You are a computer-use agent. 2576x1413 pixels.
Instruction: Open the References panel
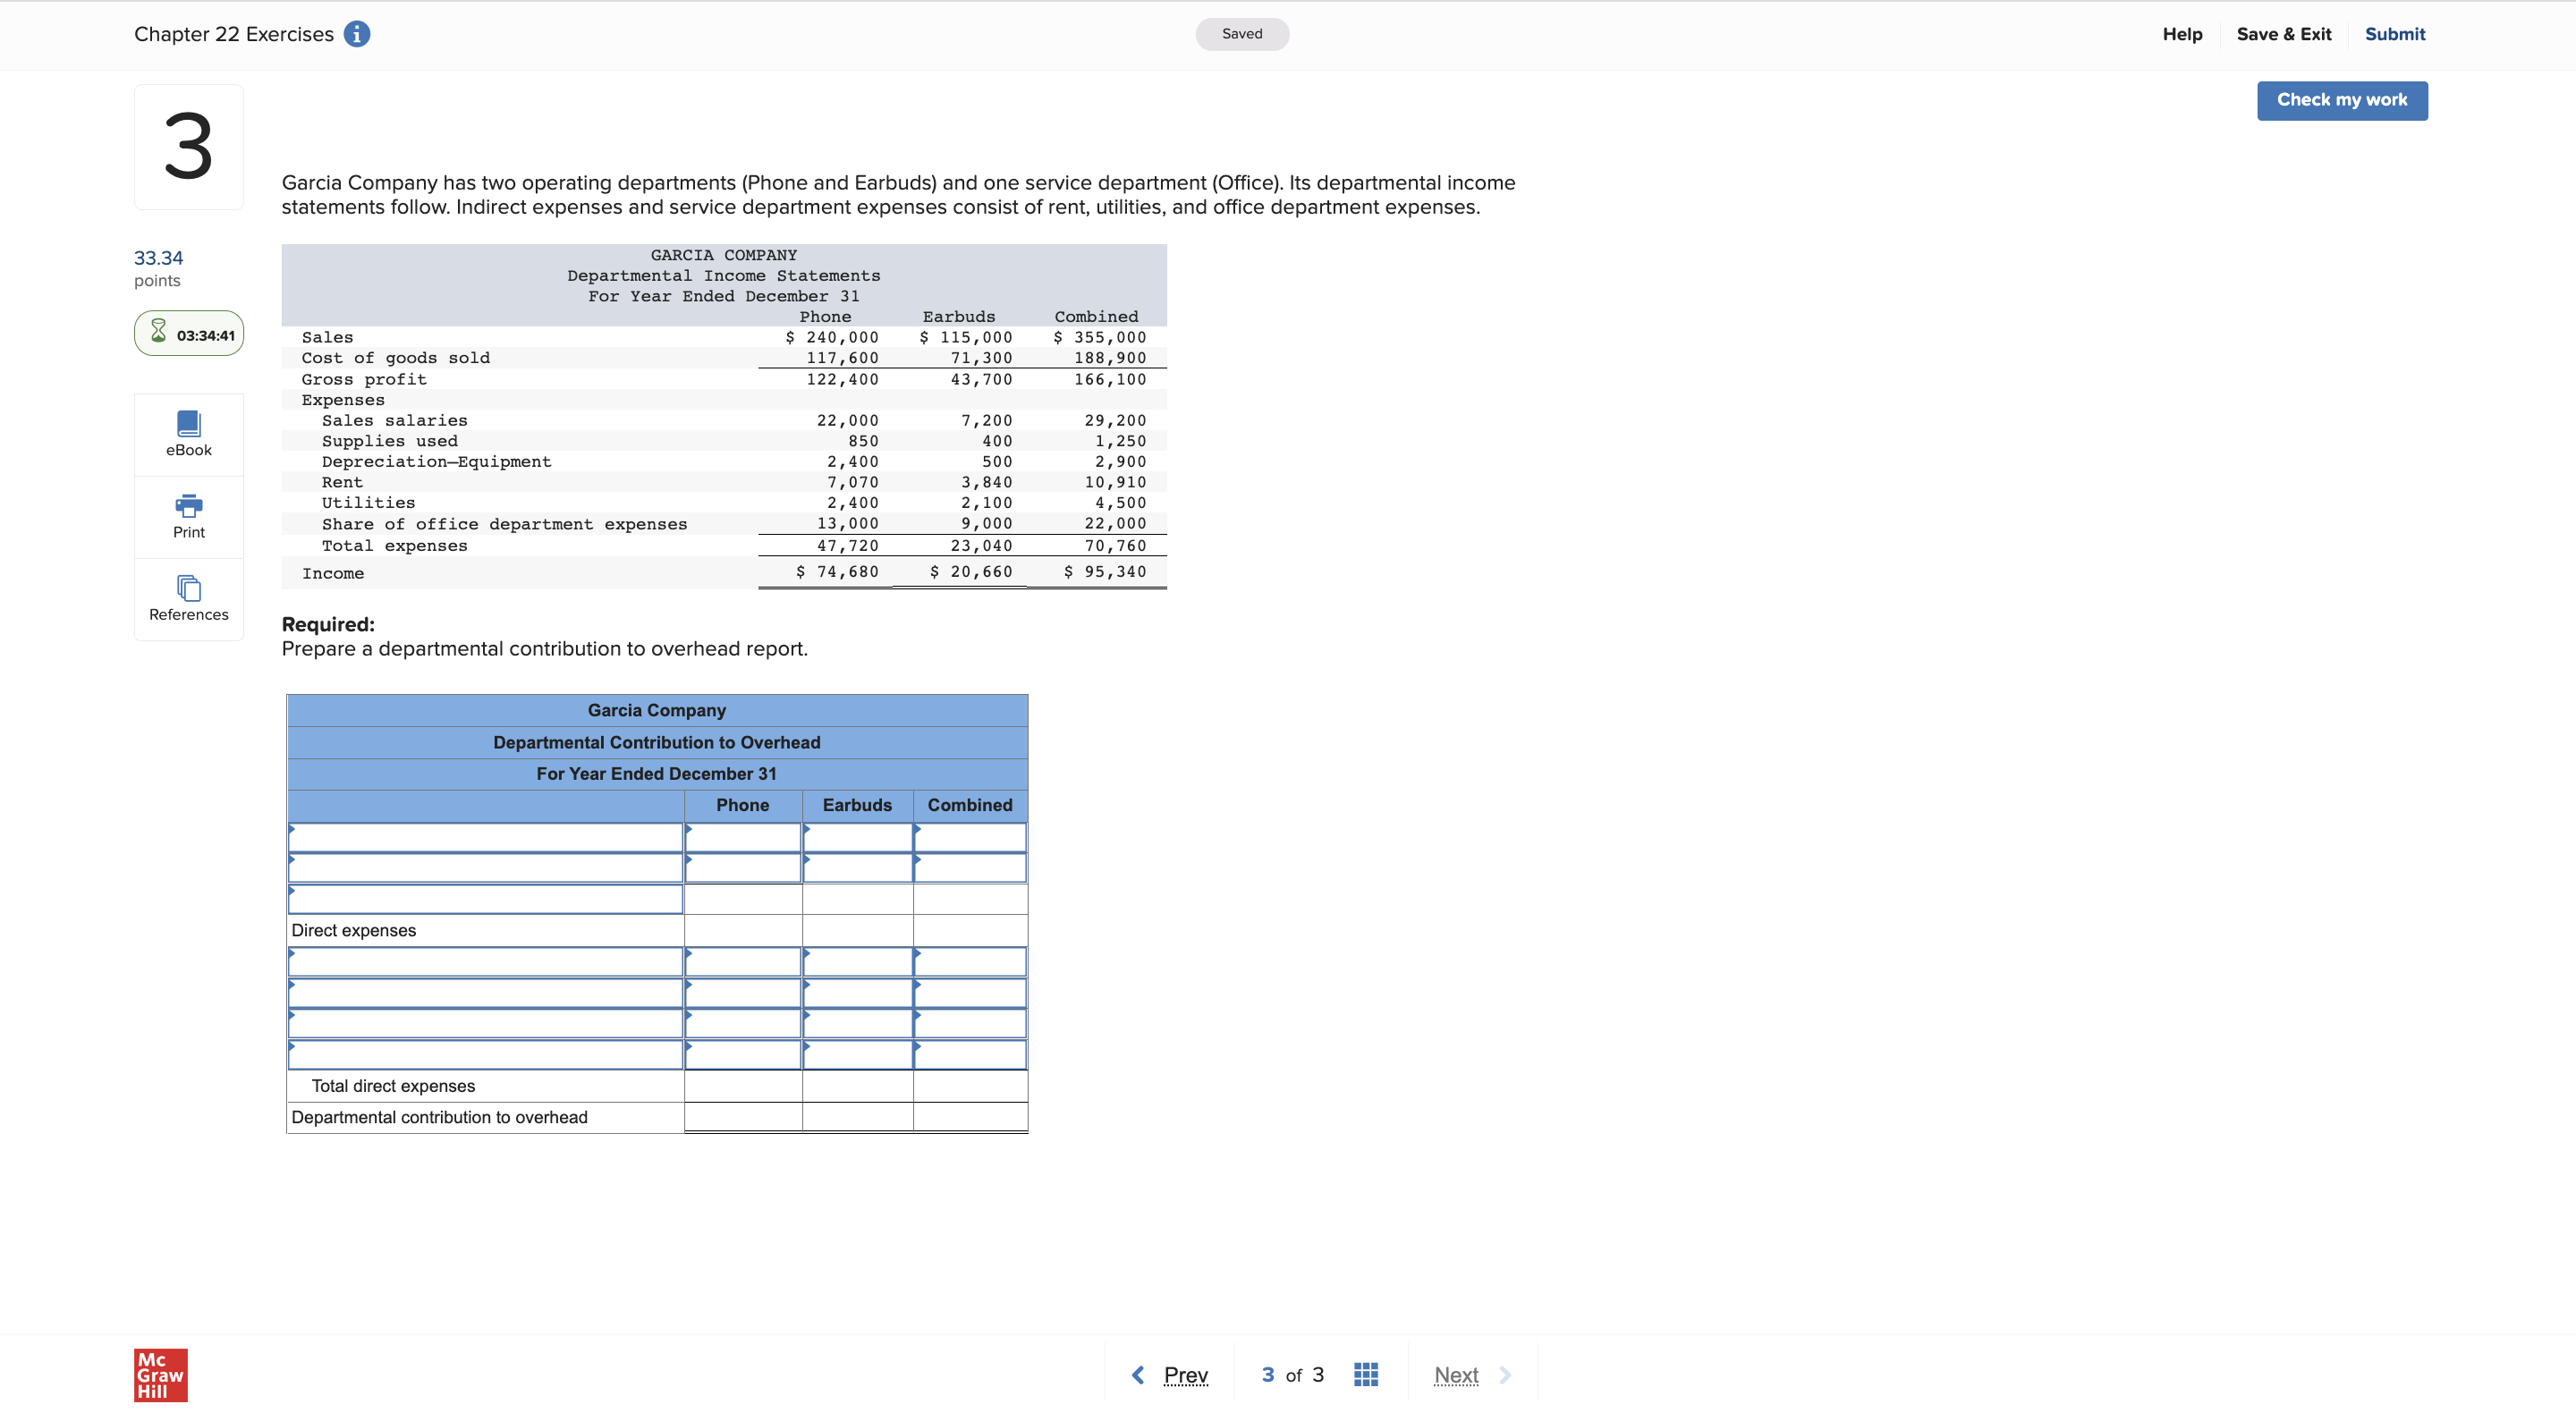click(188, 598)
